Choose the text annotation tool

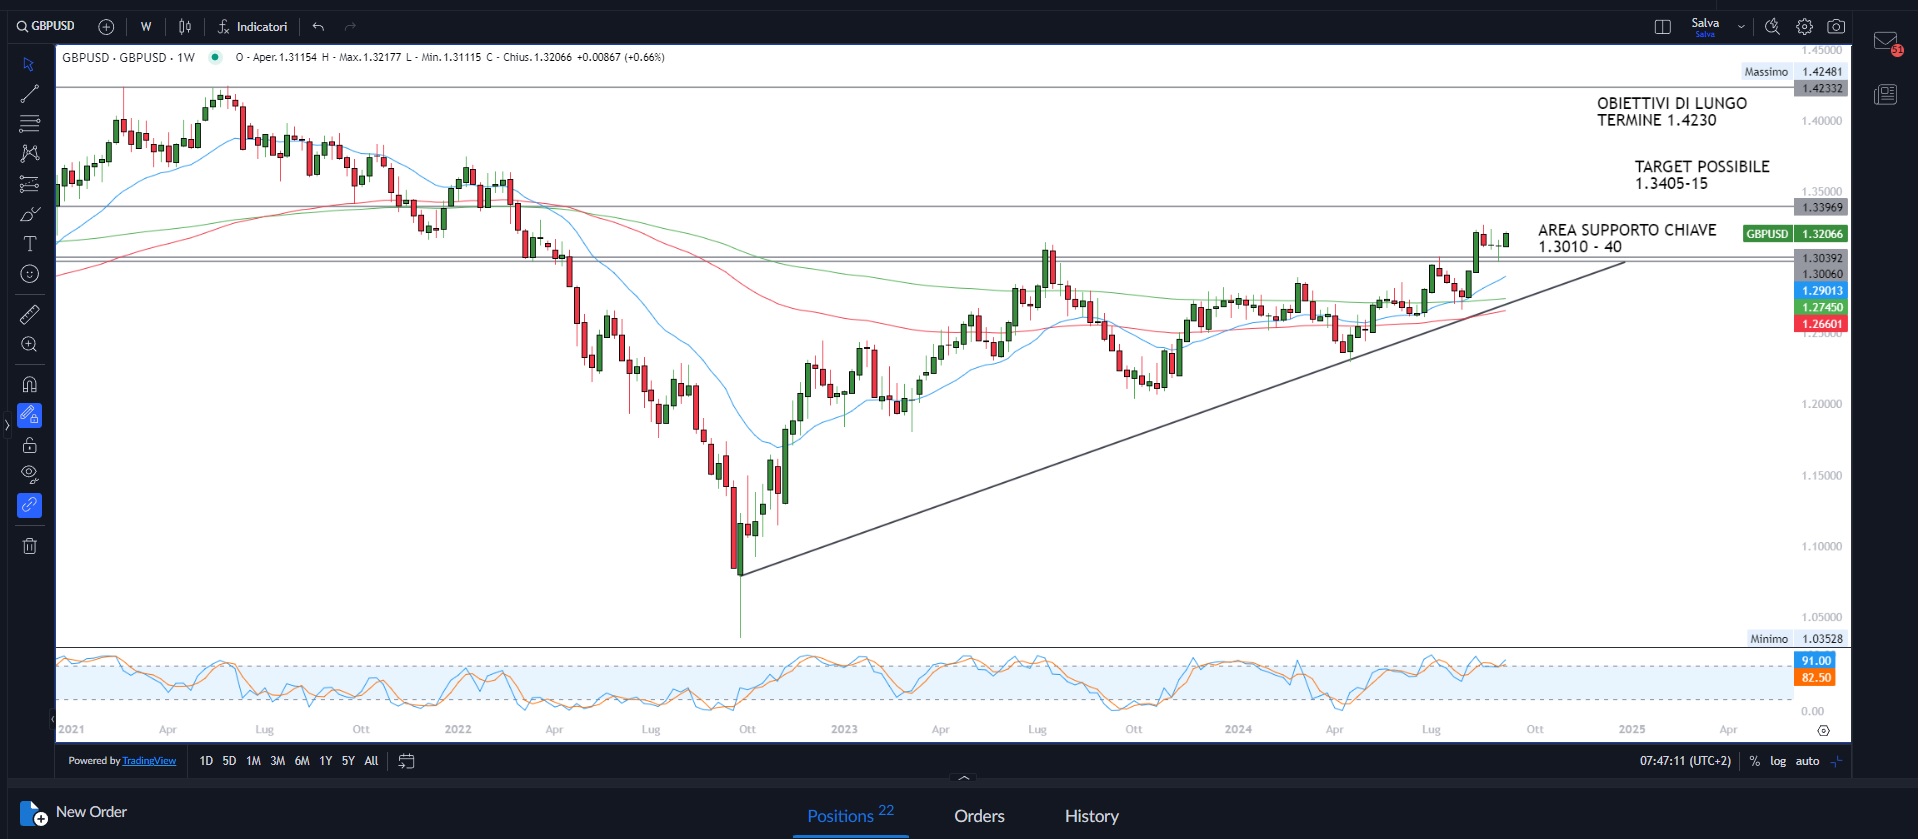click(x=30, y=244)
